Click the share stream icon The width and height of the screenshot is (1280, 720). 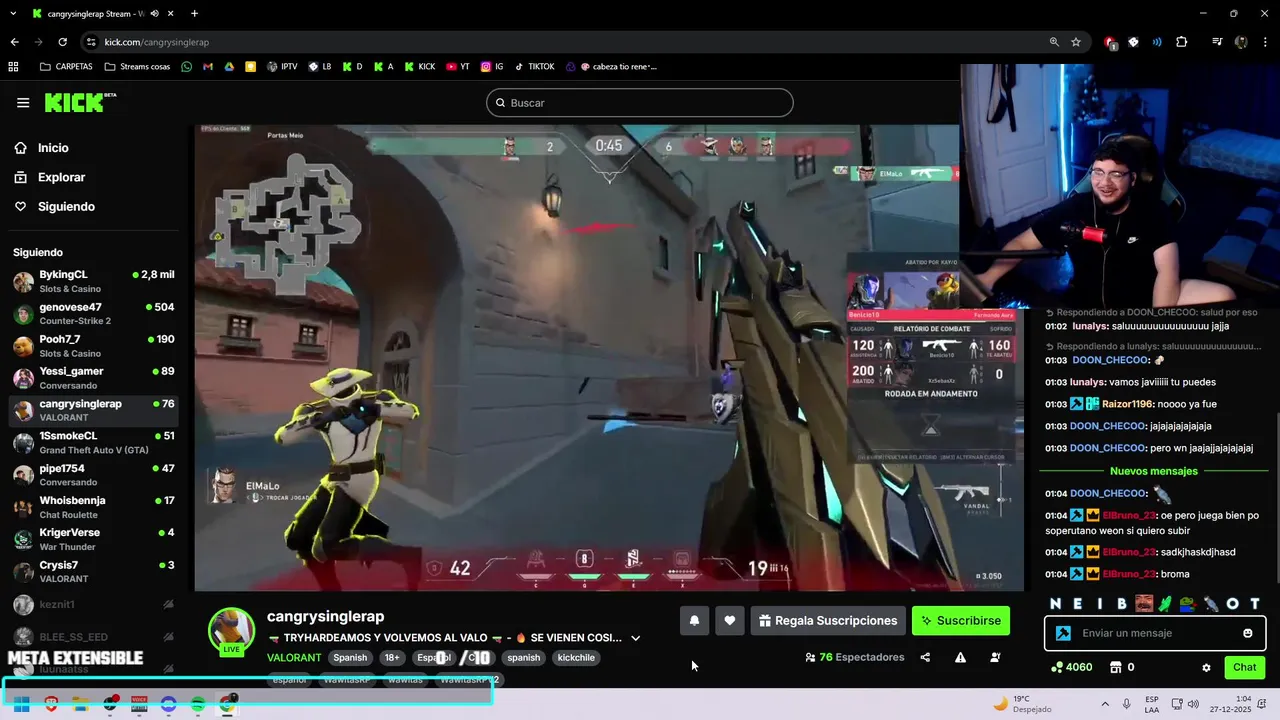click(925, 658)
